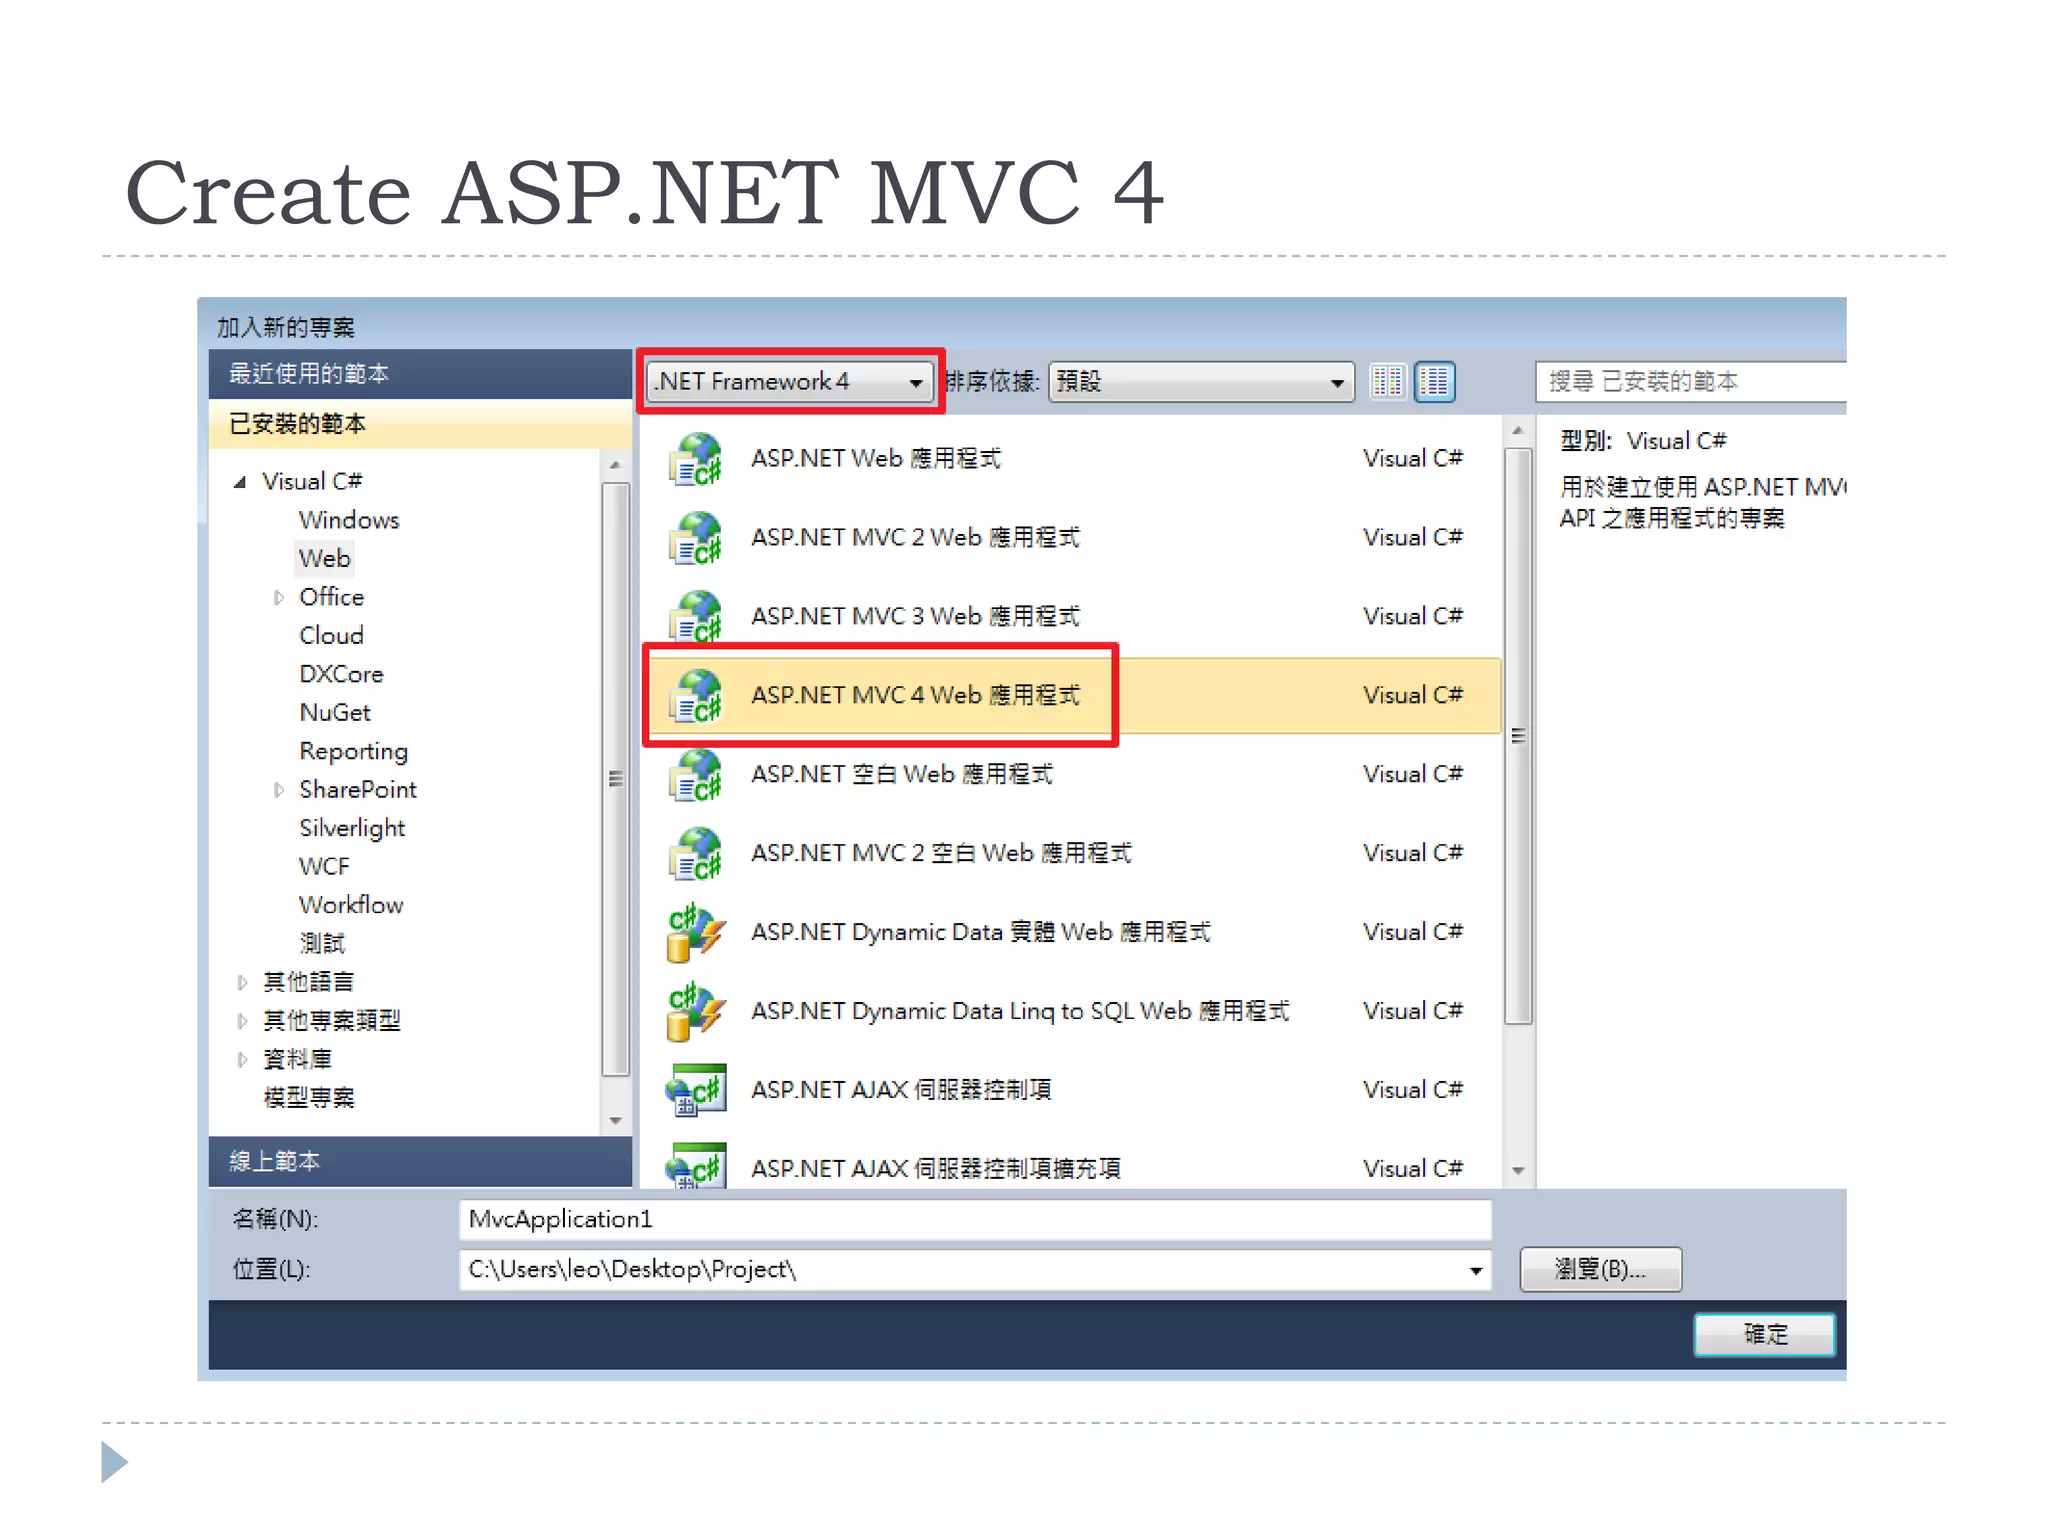
Task: Click Visual C# label of MVC 4 row
Action: tap(1413, 695)
